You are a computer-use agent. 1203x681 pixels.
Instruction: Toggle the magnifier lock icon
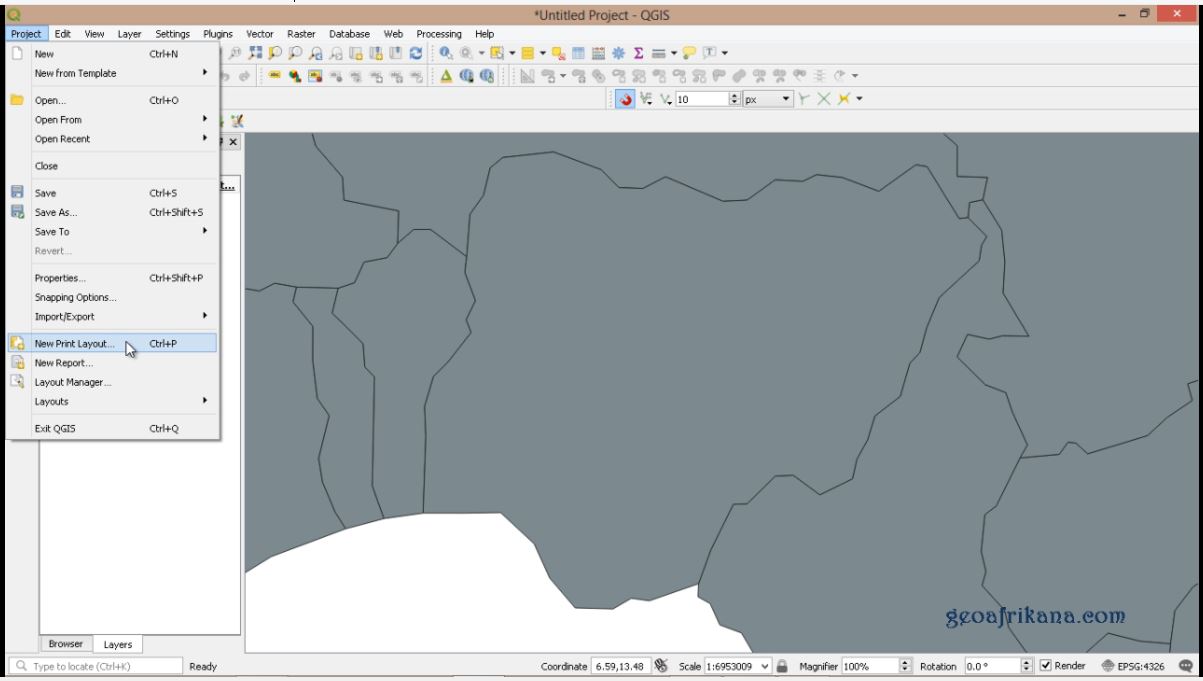point(783,665)
